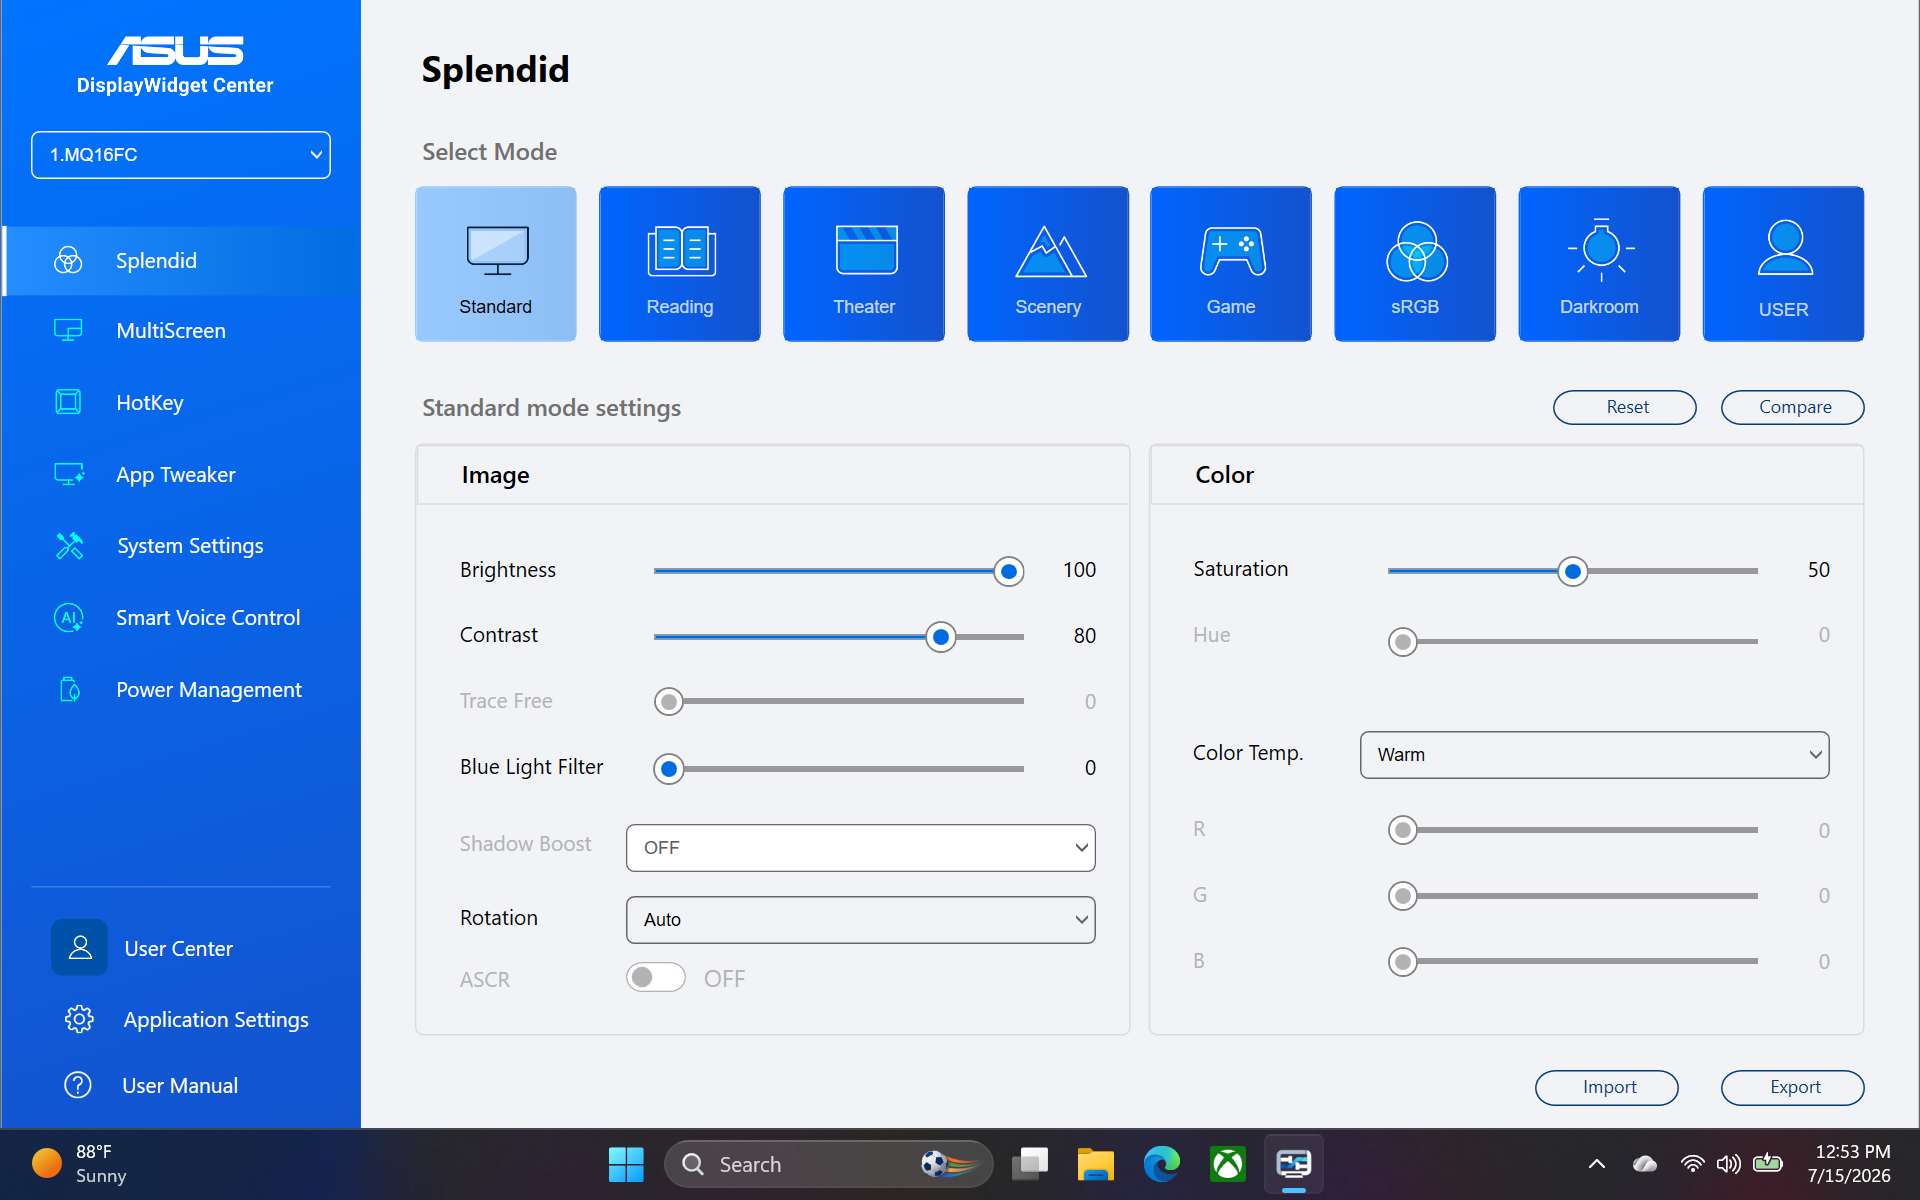Screen dimensions: 1920x1200
Task: Go to the HotKey section
Action: 150,403
